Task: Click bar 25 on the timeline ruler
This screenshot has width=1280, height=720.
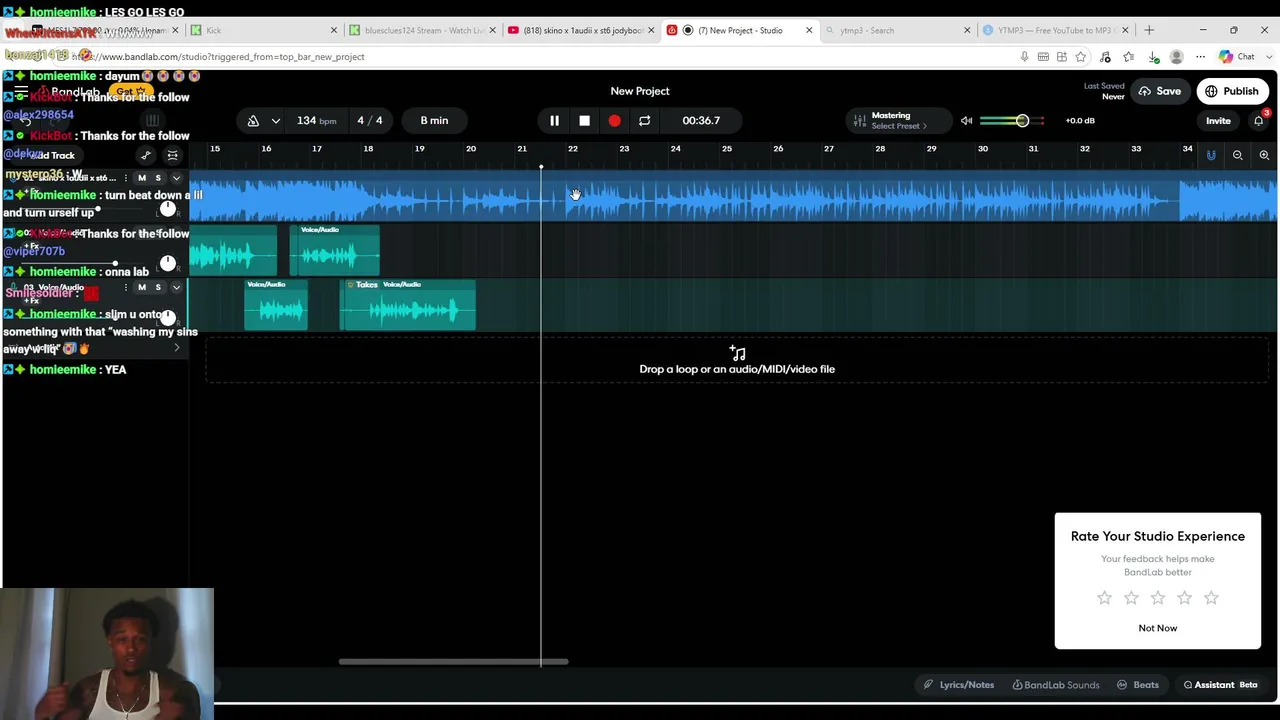Action: tap(727, 149)
